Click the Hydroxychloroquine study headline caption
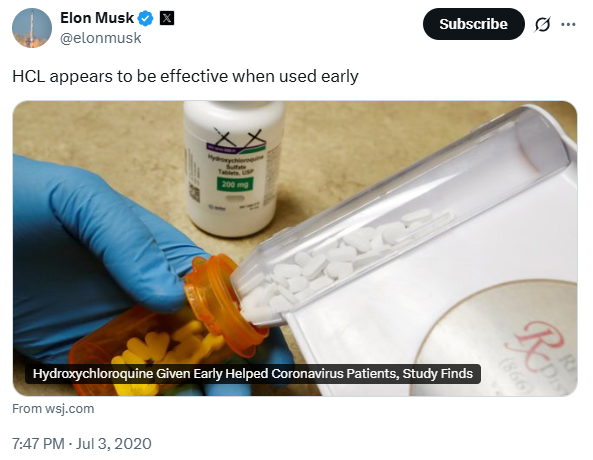Image resolution: width=593 pixels, height=460 pixels. point(253,374)
